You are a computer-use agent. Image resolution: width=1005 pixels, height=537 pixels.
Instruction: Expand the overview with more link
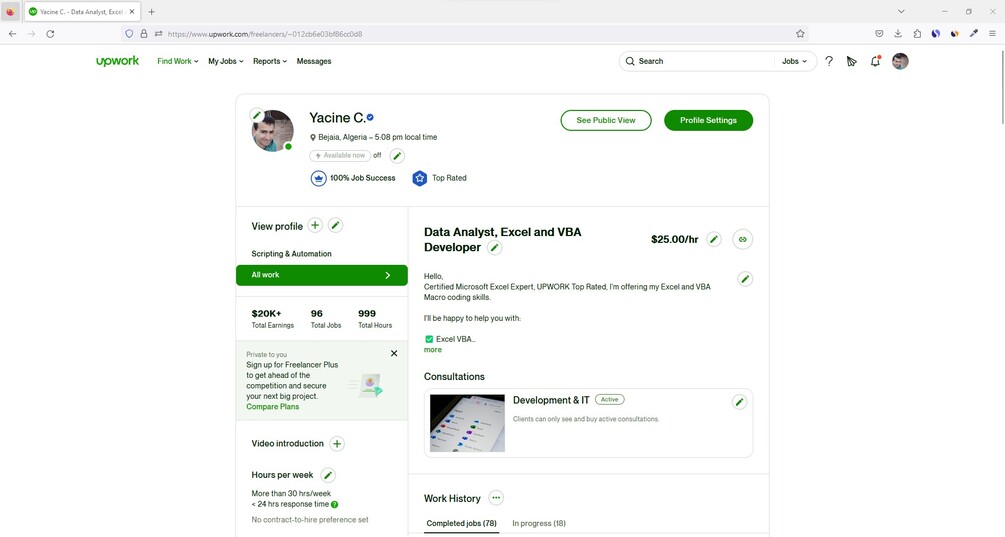(433, 350)
